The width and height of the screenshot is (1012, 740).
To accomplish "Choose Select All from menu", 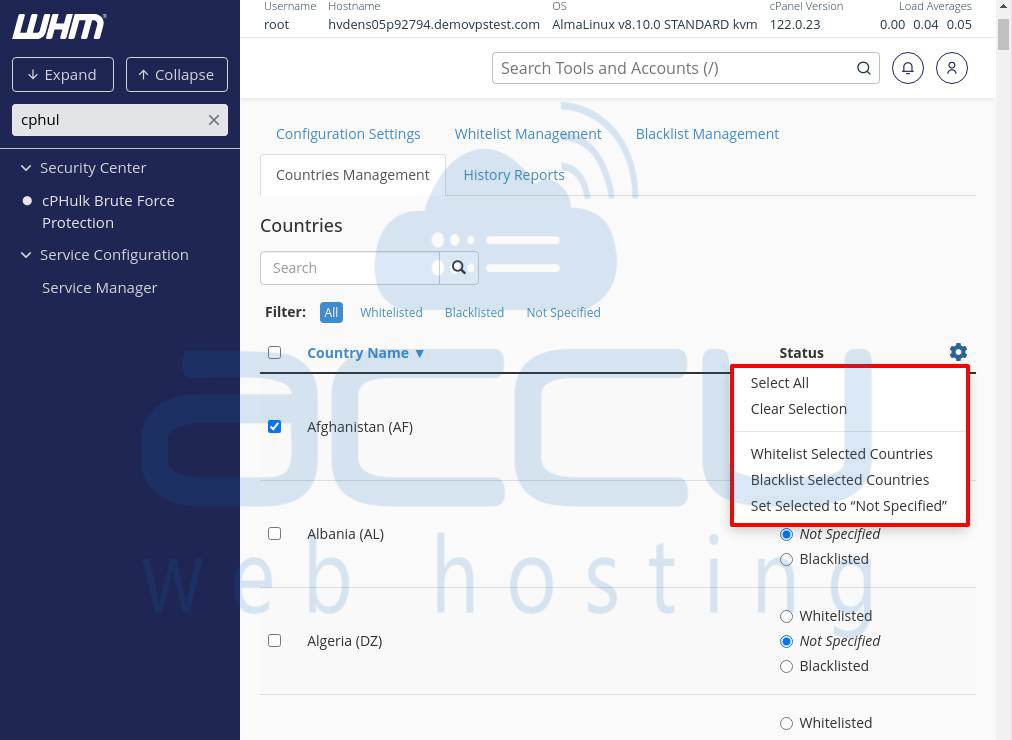I will point(779,383).
